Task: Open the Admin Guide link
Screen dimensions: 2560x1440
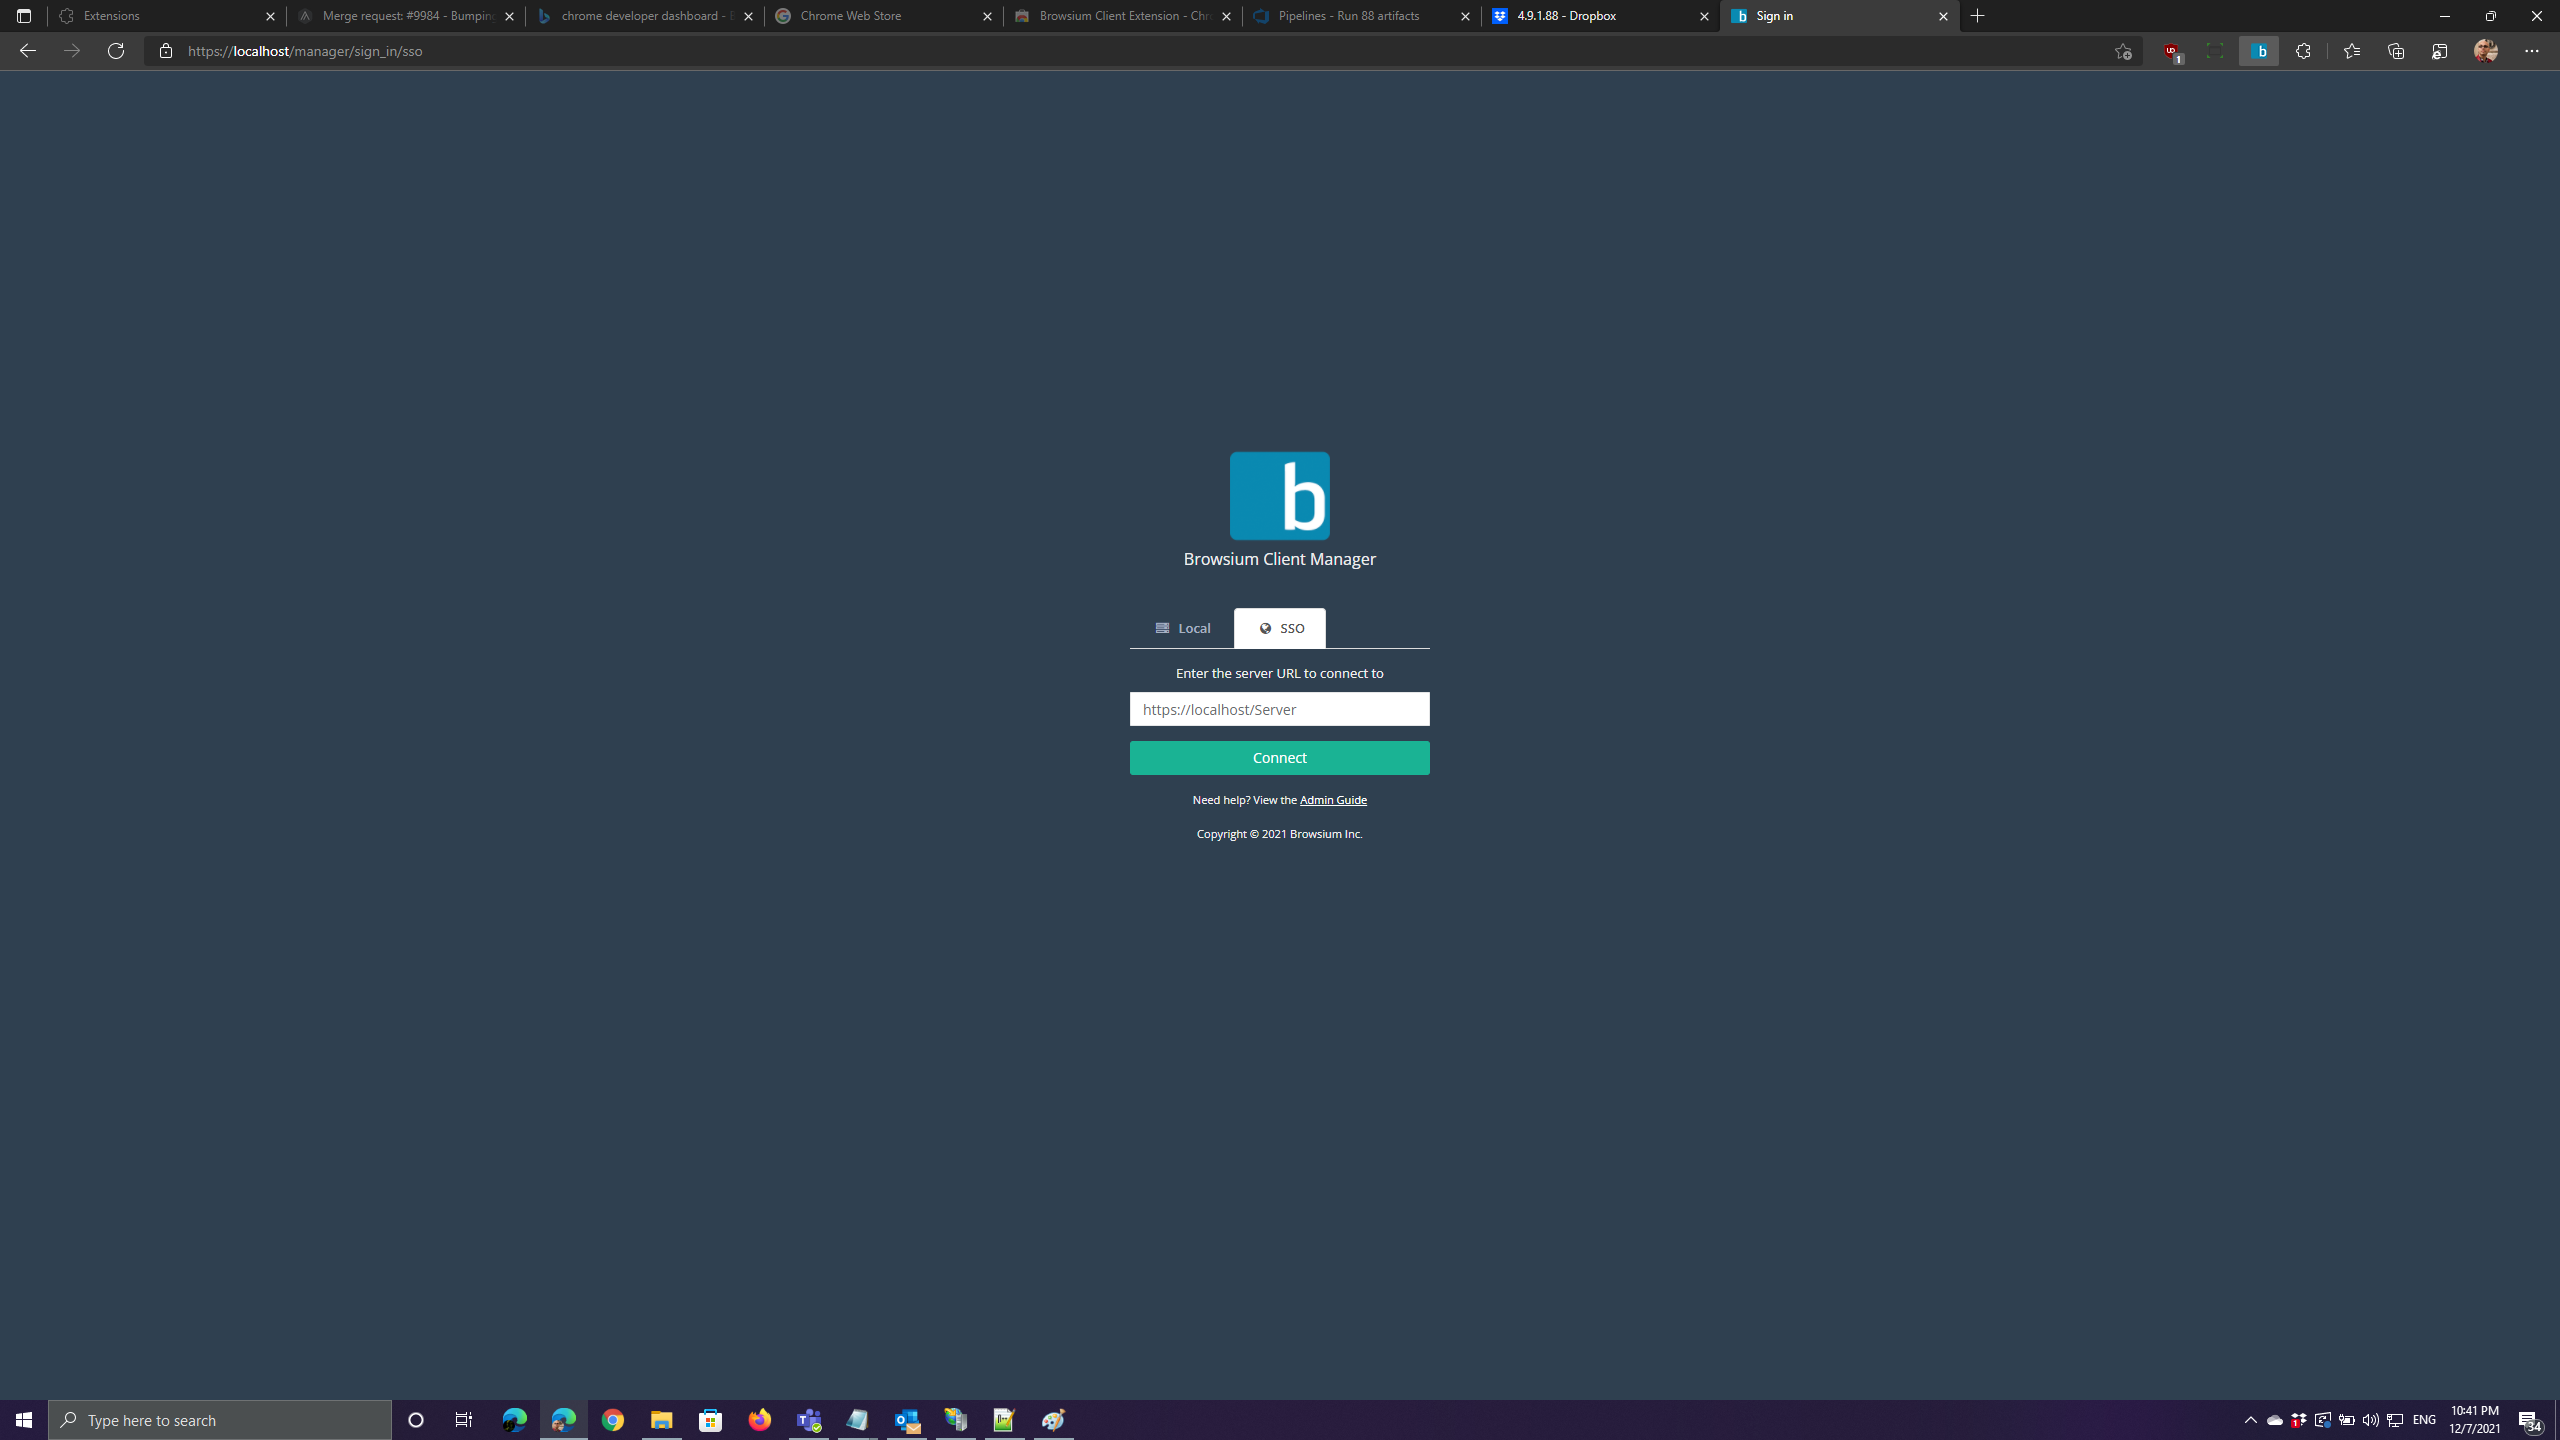Action: tap(1333, 799)
